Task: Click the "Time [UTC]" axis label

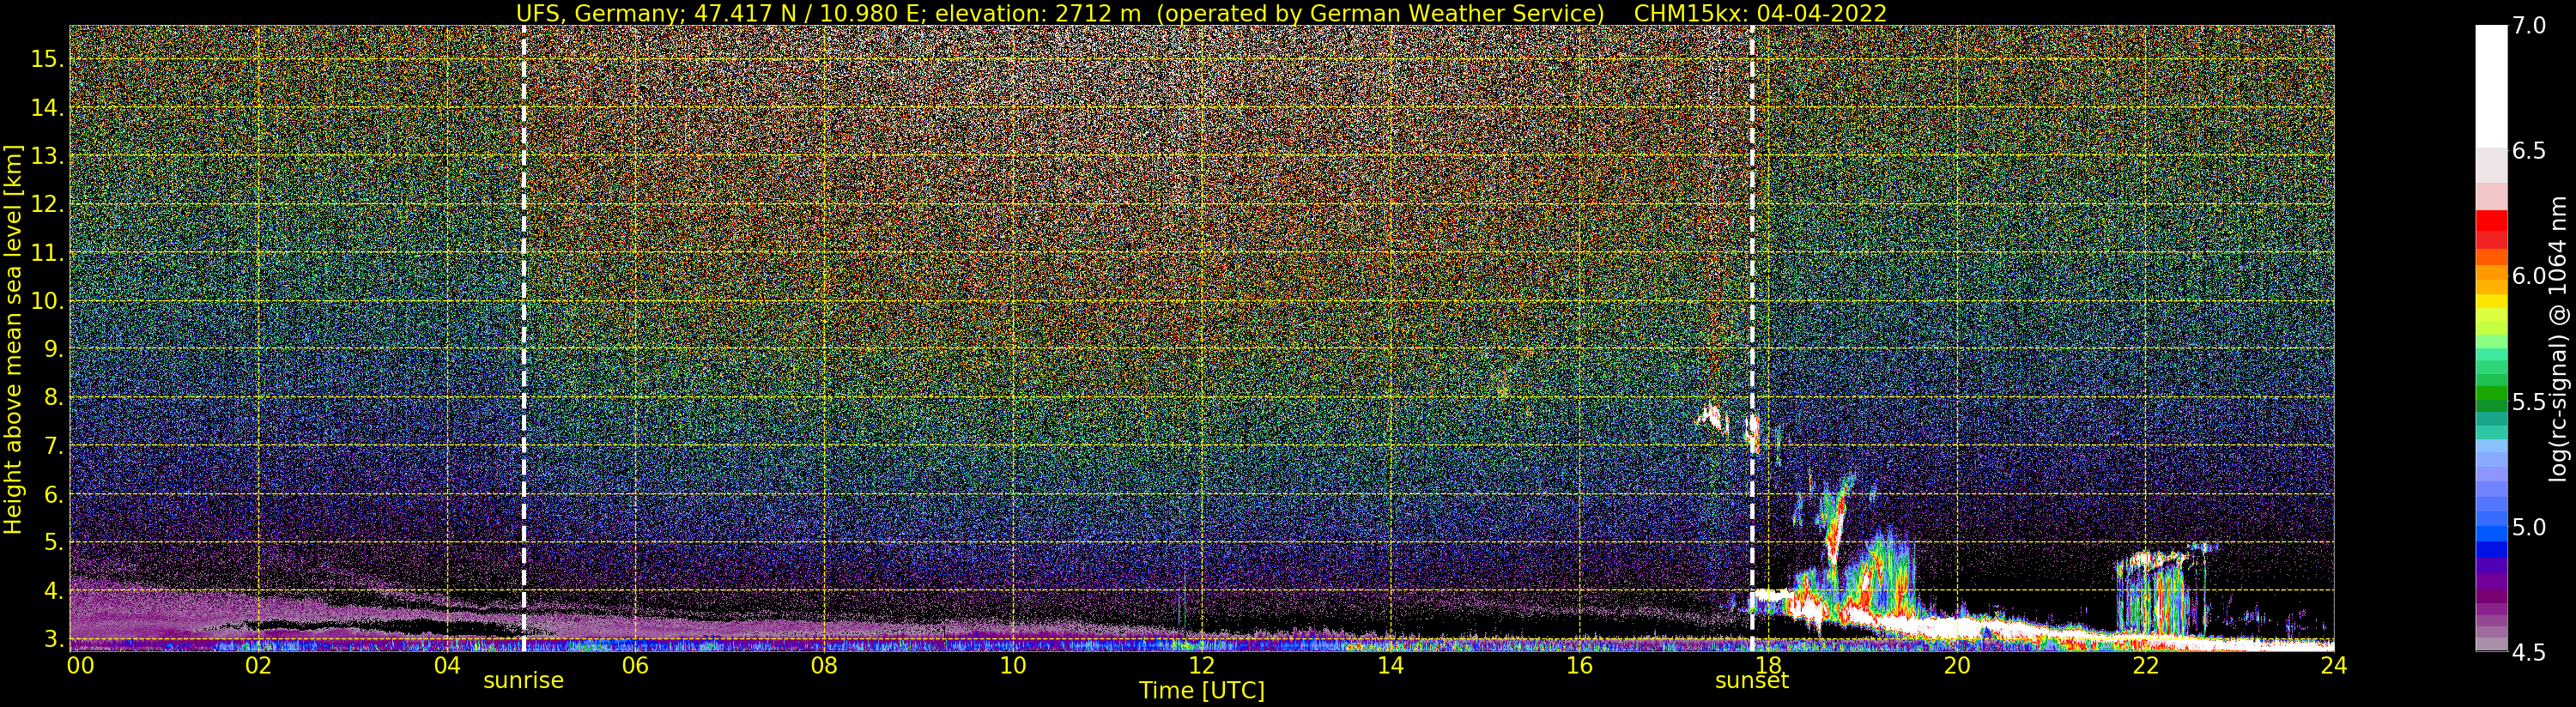Action: (x=1201, y=691)
